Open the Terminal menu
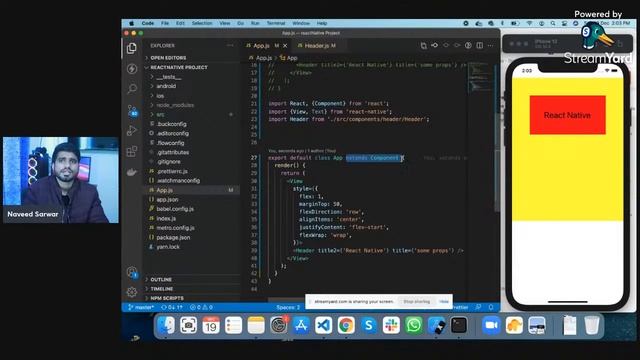Screen dimensions: 640x360 [276, 23]
